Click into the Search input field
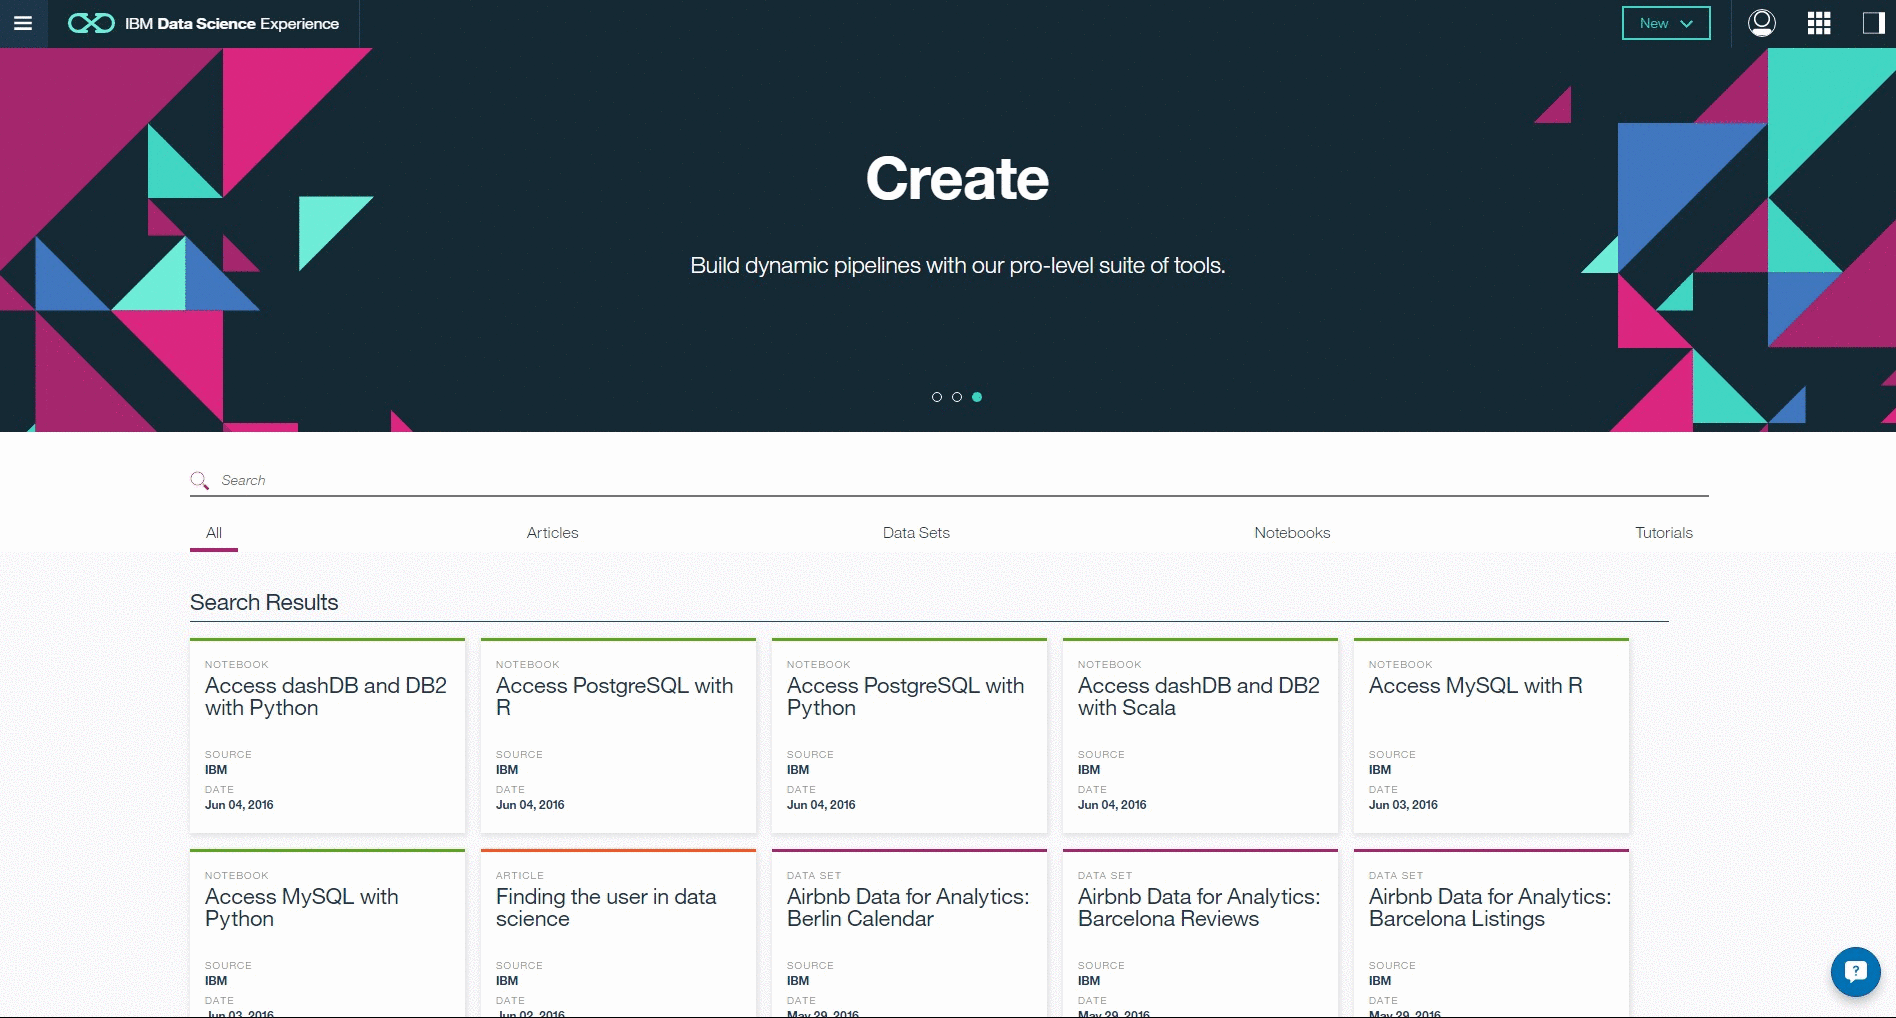 pos(950,481)
